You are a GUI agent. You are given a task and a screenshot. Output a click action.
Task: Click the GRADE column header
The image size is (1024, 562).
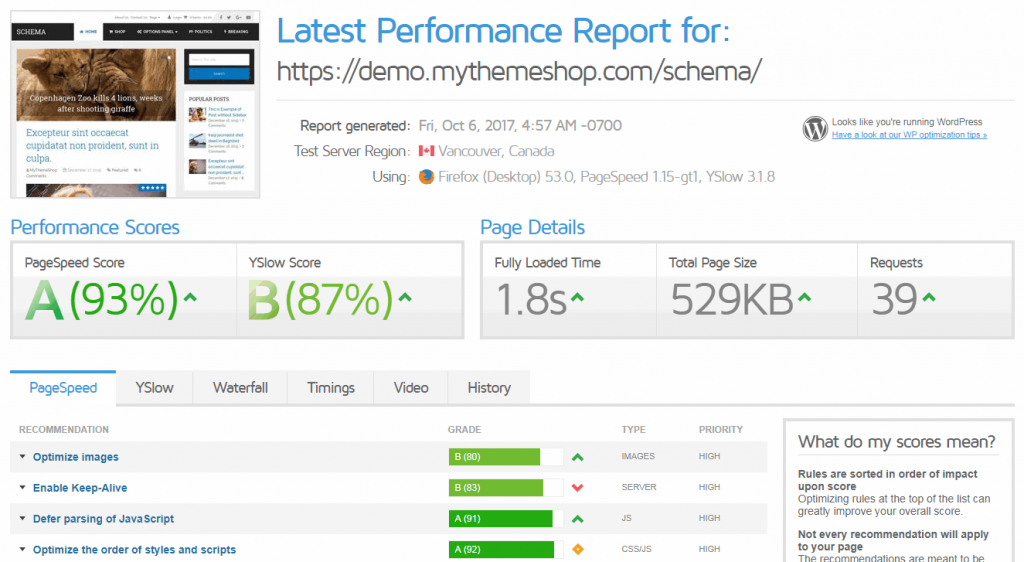(x=464, y=429)
